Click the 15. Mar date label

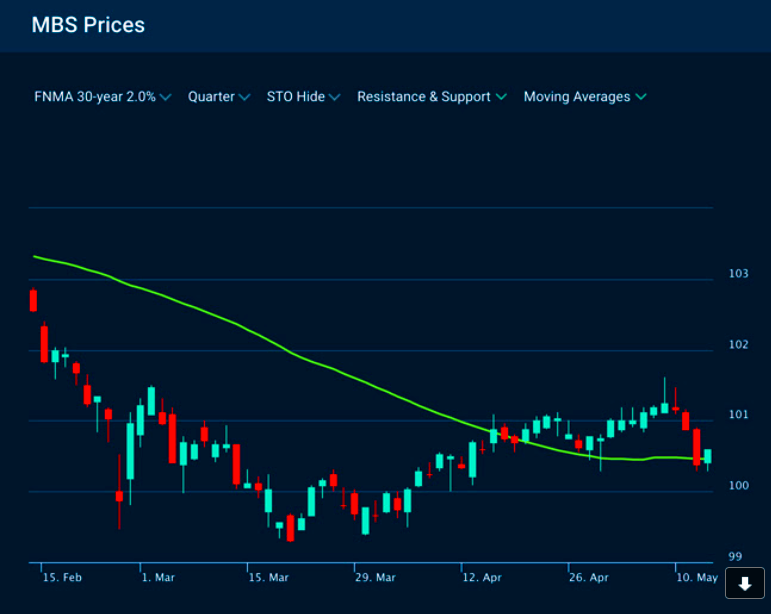(268, 578)
